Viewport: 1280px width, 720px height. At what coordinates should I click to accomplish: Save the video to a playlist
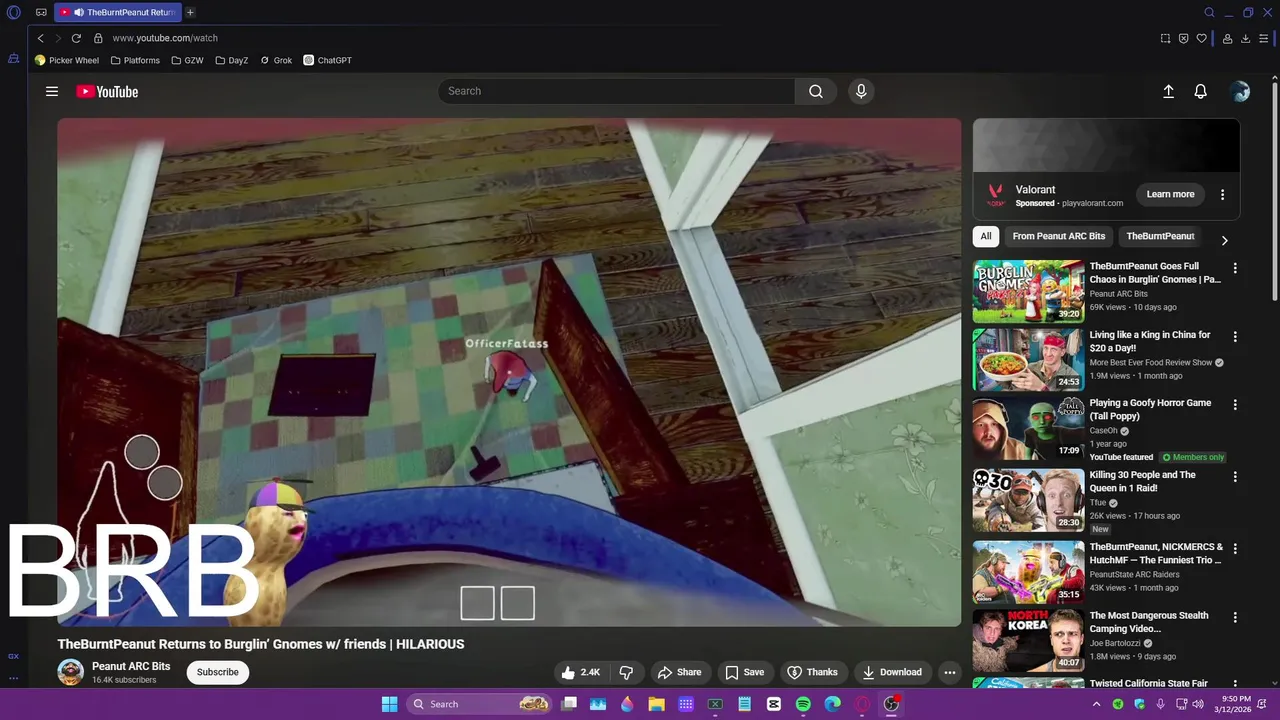tap(745, 672)
